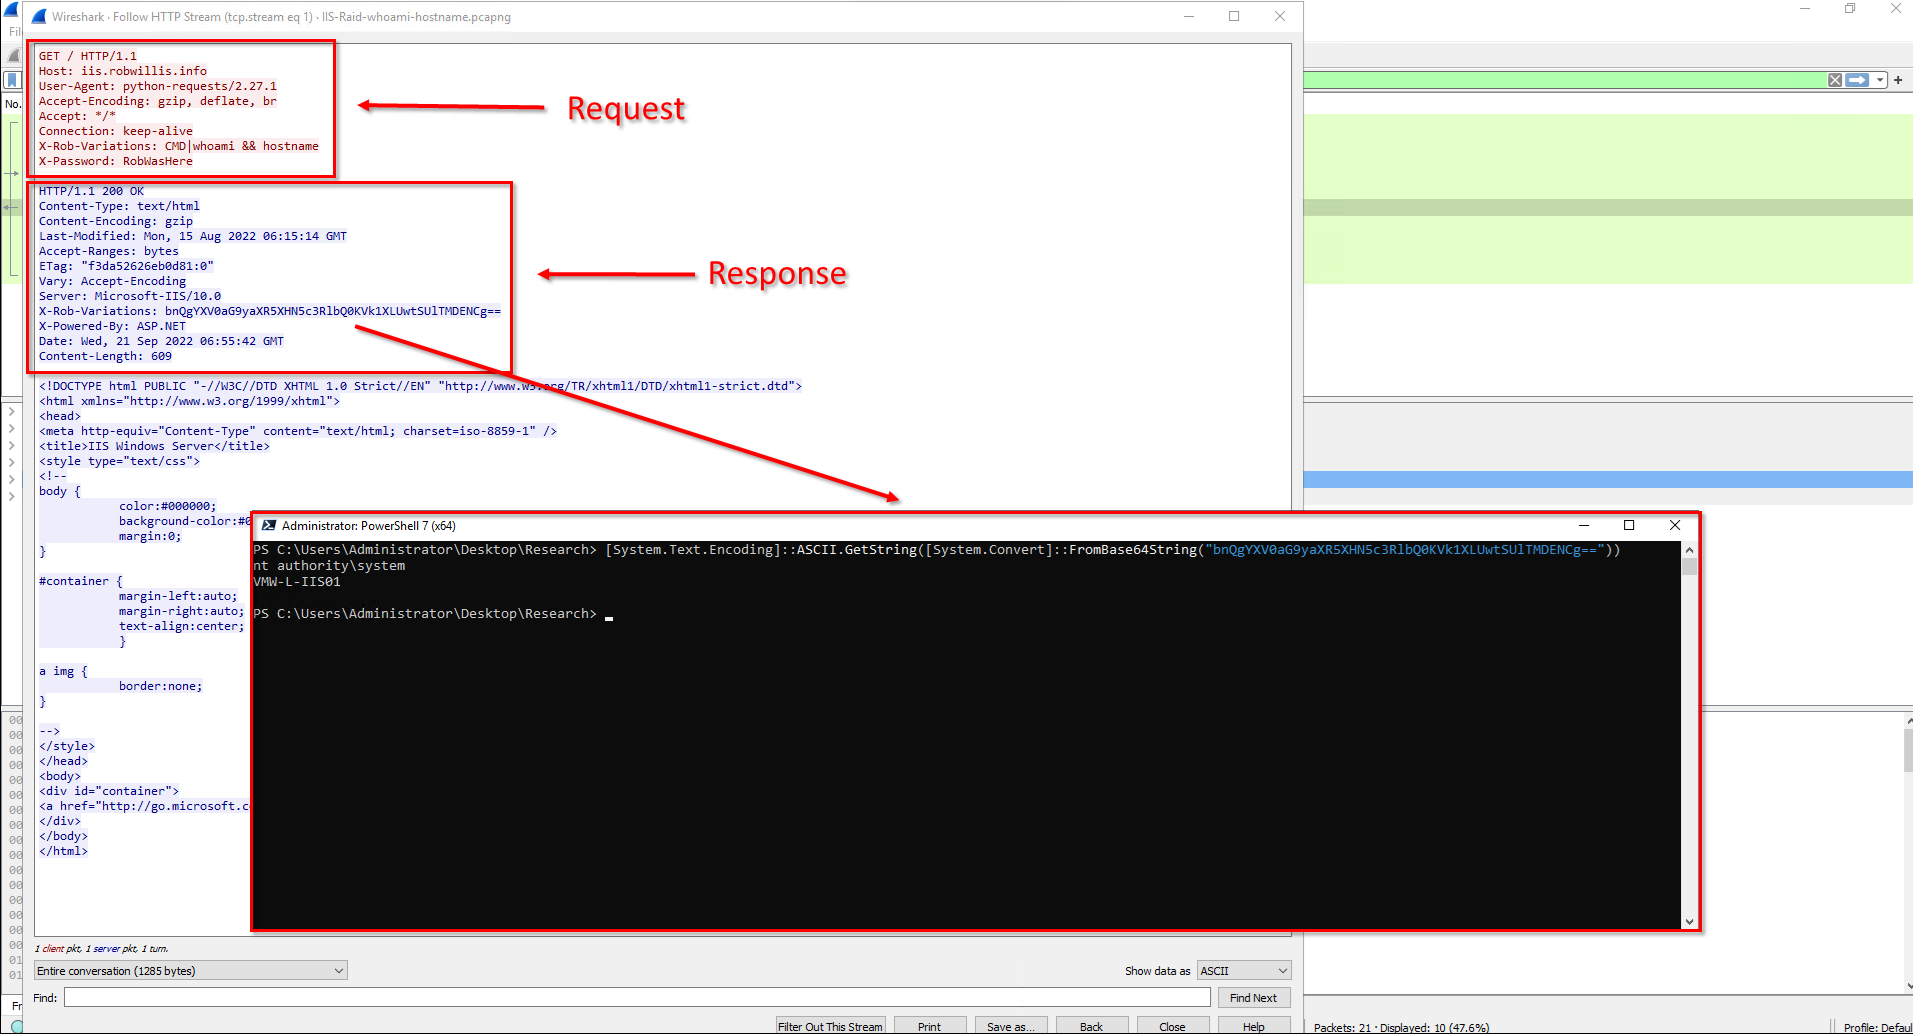
Task: Click the request X-Rob-Variations CMD|whoami line
Action: click(x=179, y=146)
